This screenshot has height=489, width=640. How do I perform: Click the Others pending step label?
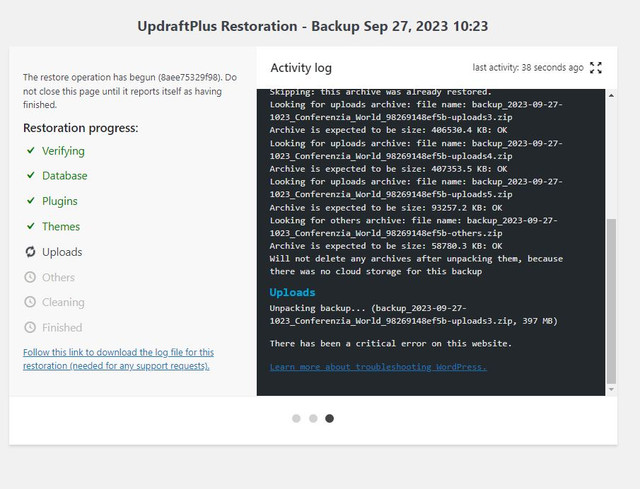(x=58, y=278)
